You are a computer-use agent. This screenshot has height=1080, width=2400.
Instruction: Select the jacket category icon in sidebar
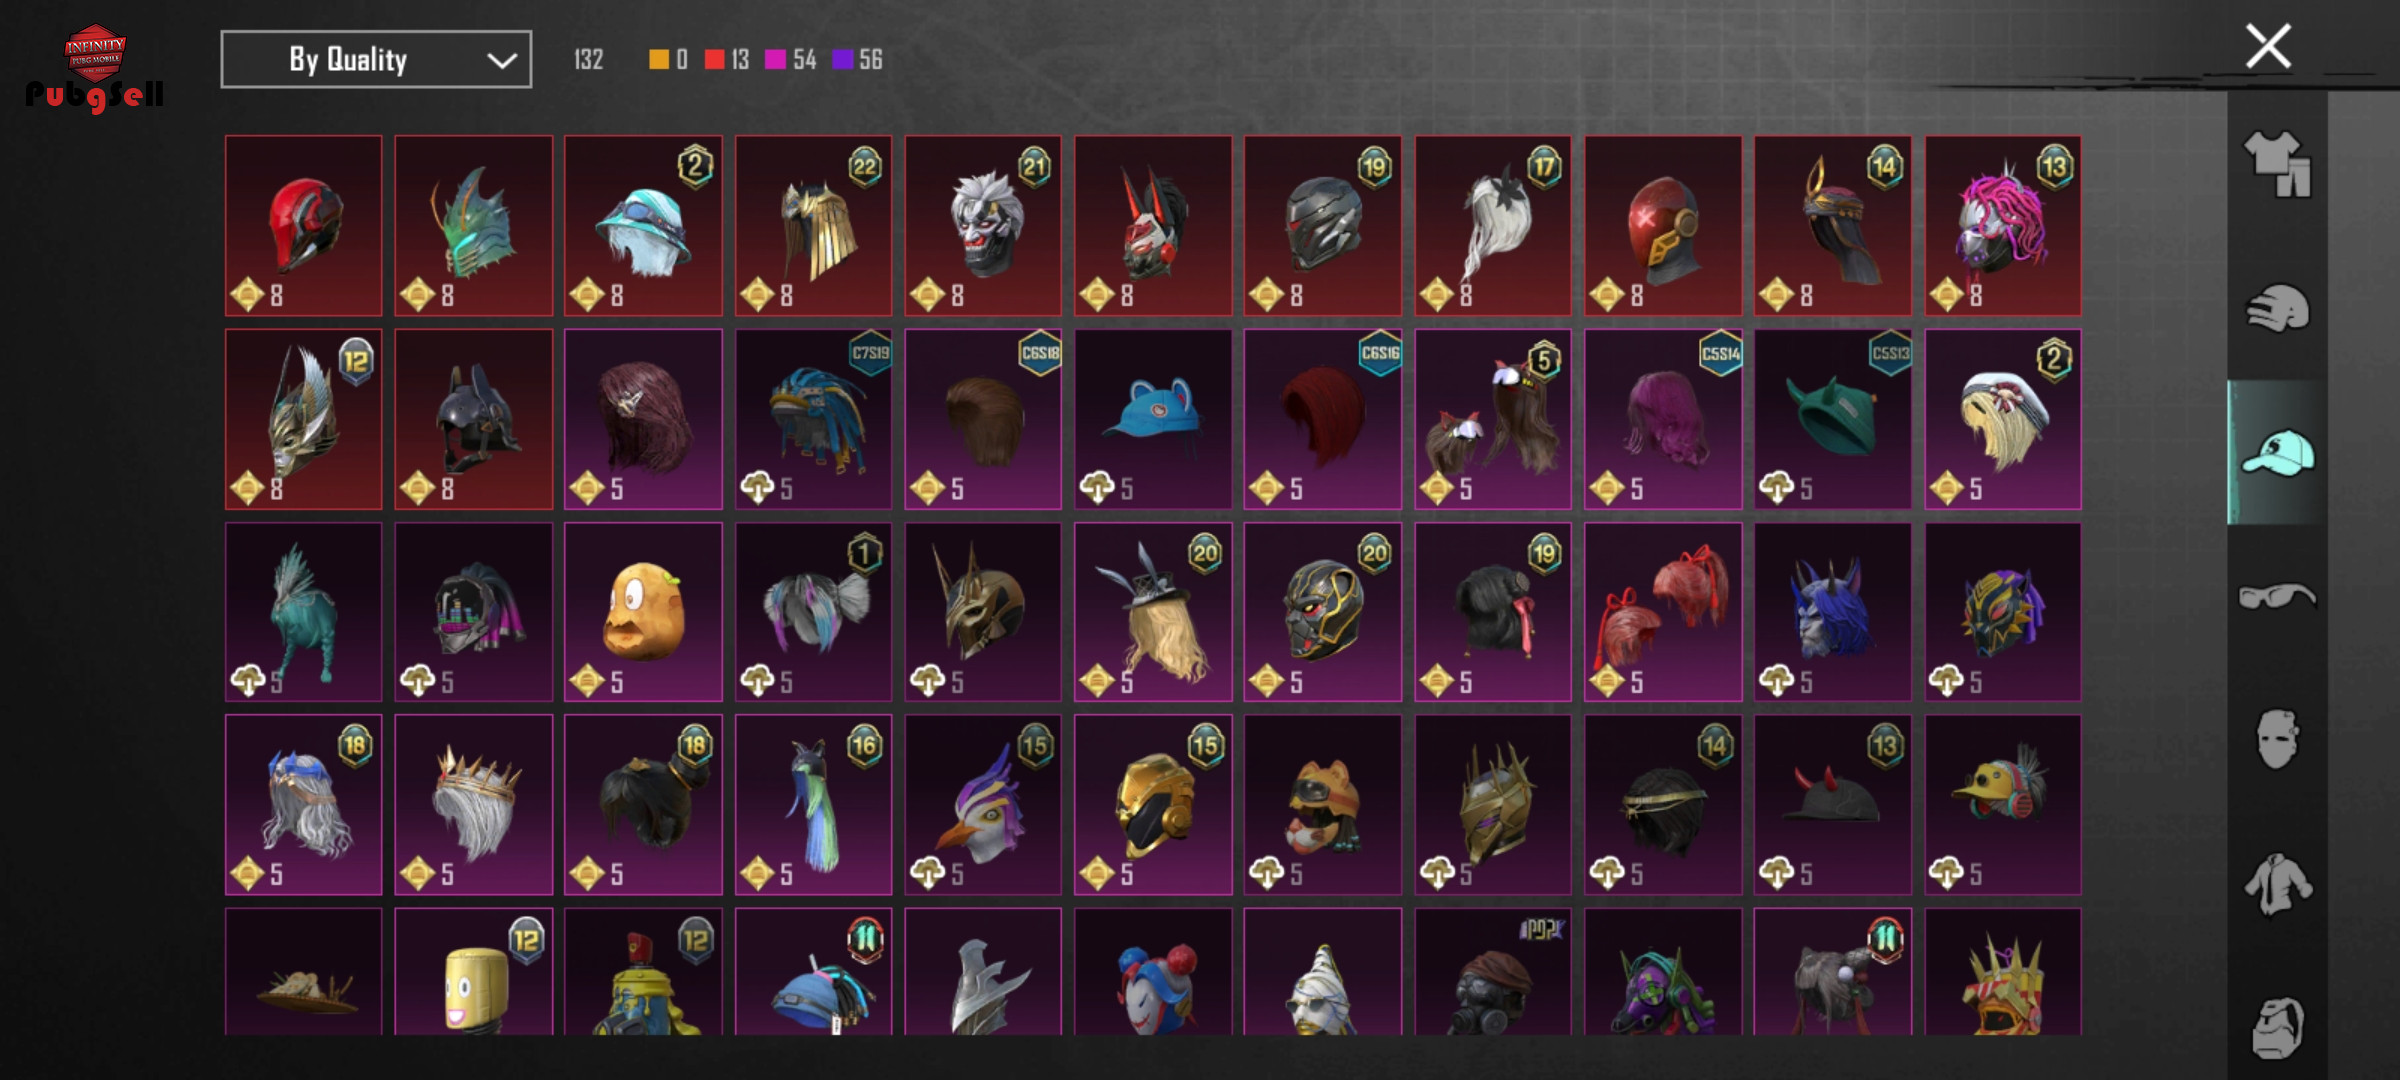tap(2277, 884)
